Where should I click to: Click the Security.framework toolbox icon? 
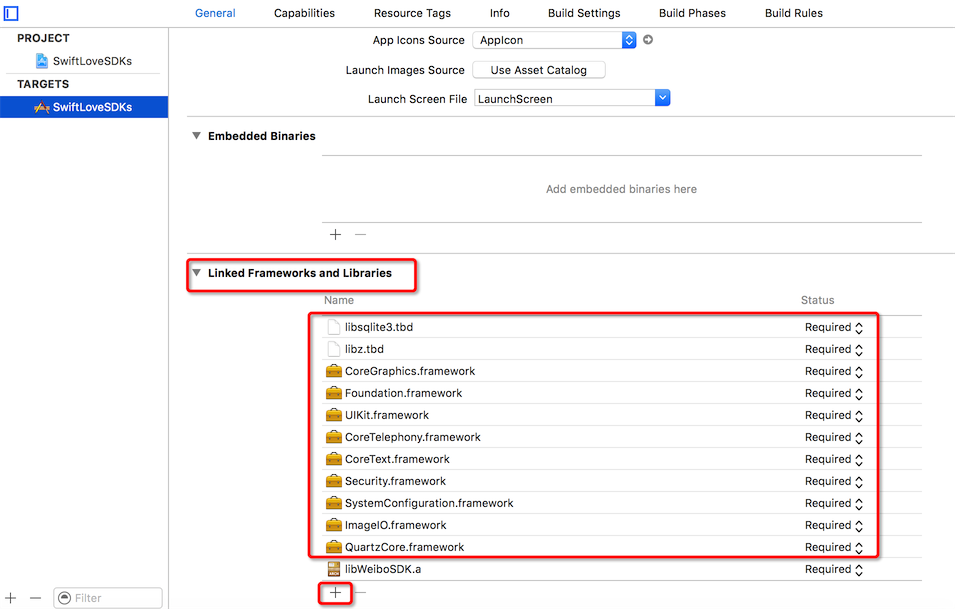point(334,481)
